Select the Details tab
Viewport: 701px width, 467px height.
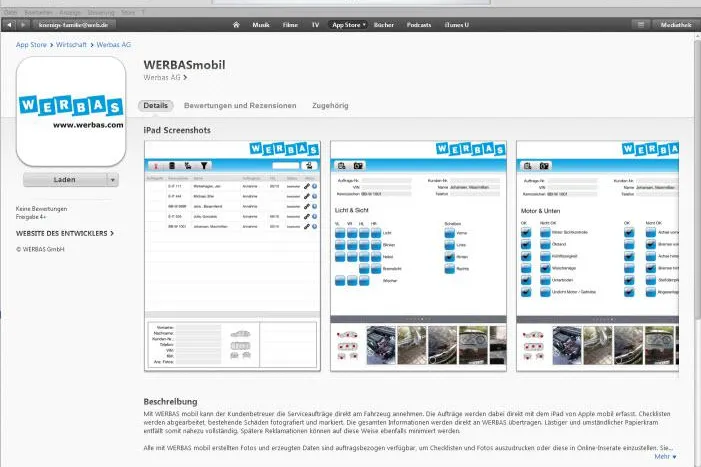(x=155, y=105)
